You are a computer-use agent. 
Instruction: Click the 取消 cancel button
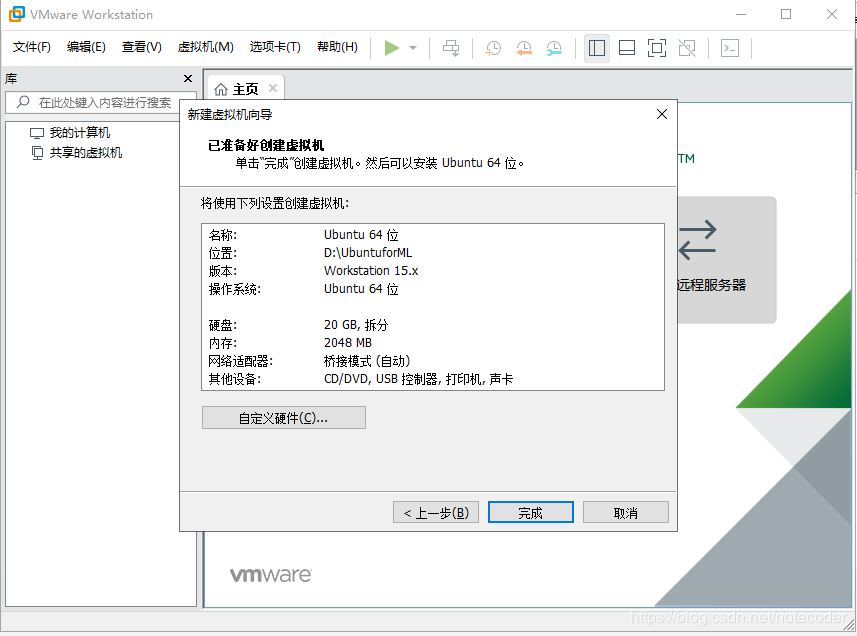click(625, 513)
